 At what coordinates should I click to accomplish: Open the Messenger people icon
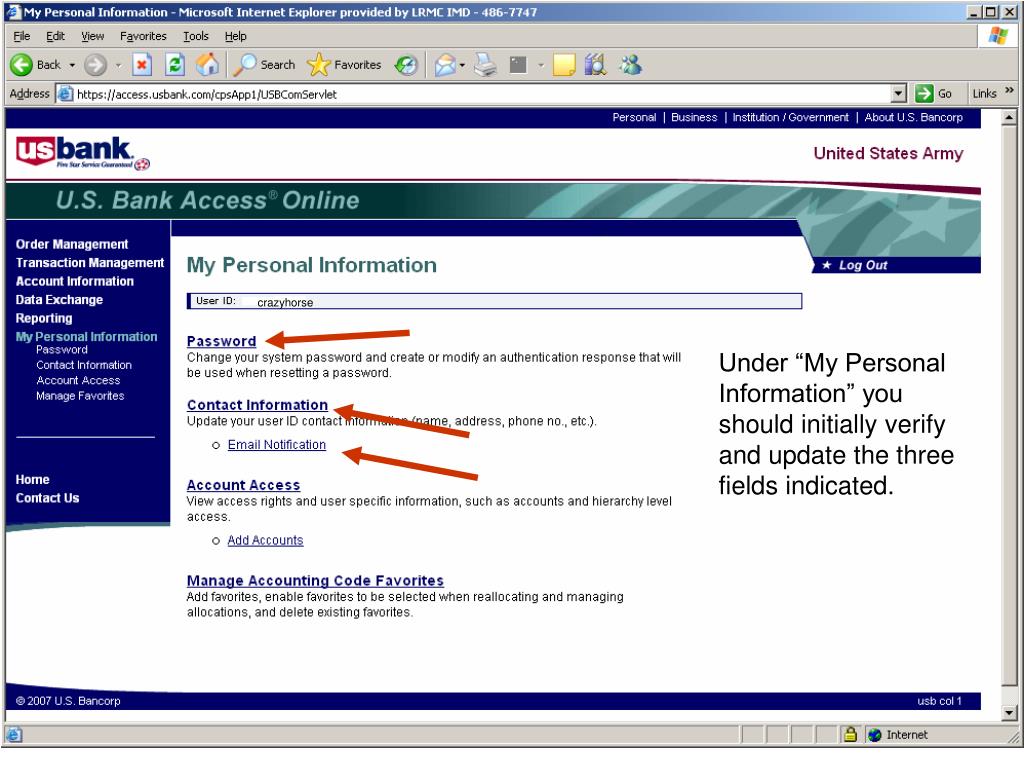click(631, 65)
